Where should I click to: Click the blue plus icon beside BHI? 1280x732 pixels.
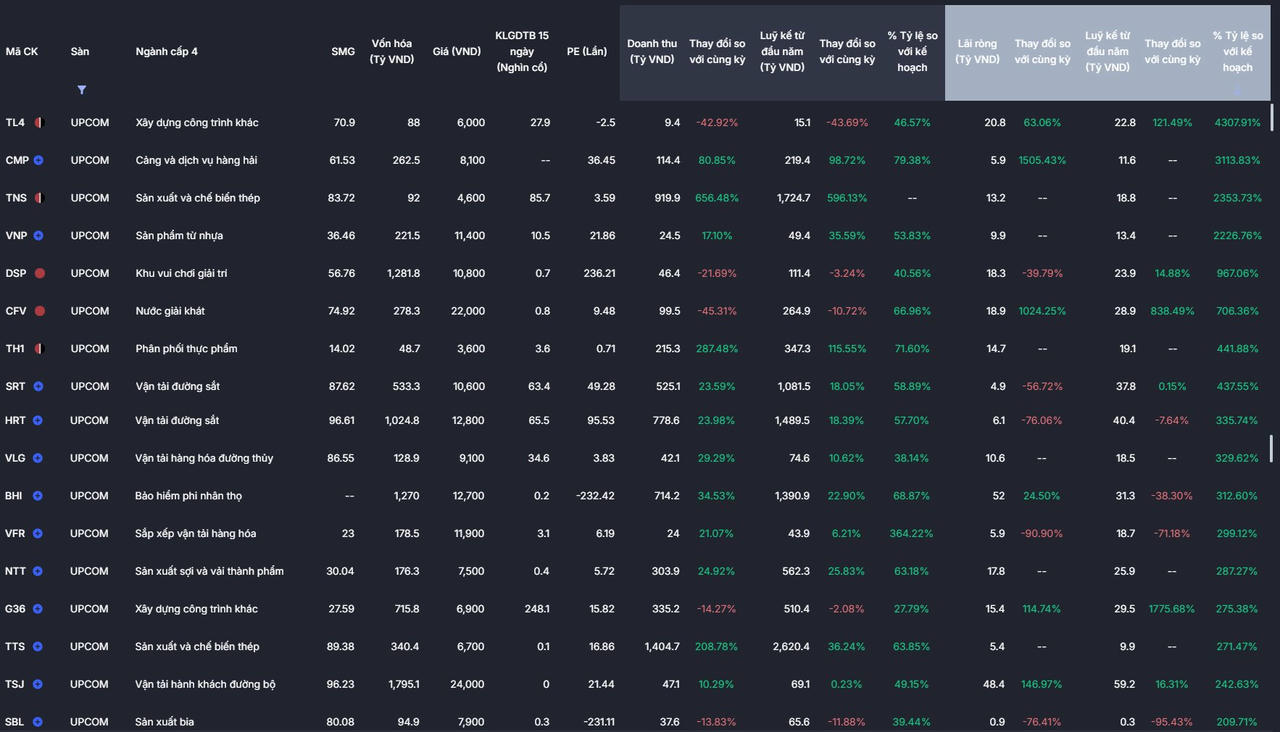[x=38, y=496]
